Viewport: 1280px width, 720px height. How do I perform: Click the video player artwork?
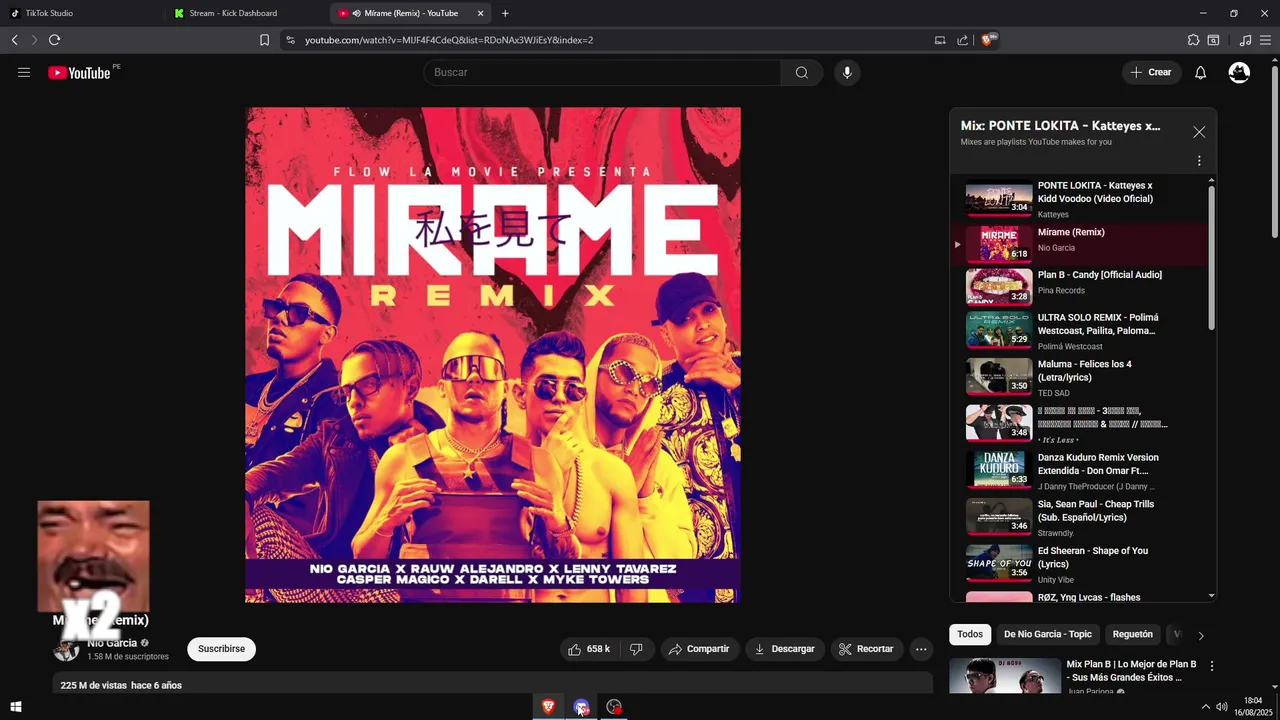(x=493, y=355)
